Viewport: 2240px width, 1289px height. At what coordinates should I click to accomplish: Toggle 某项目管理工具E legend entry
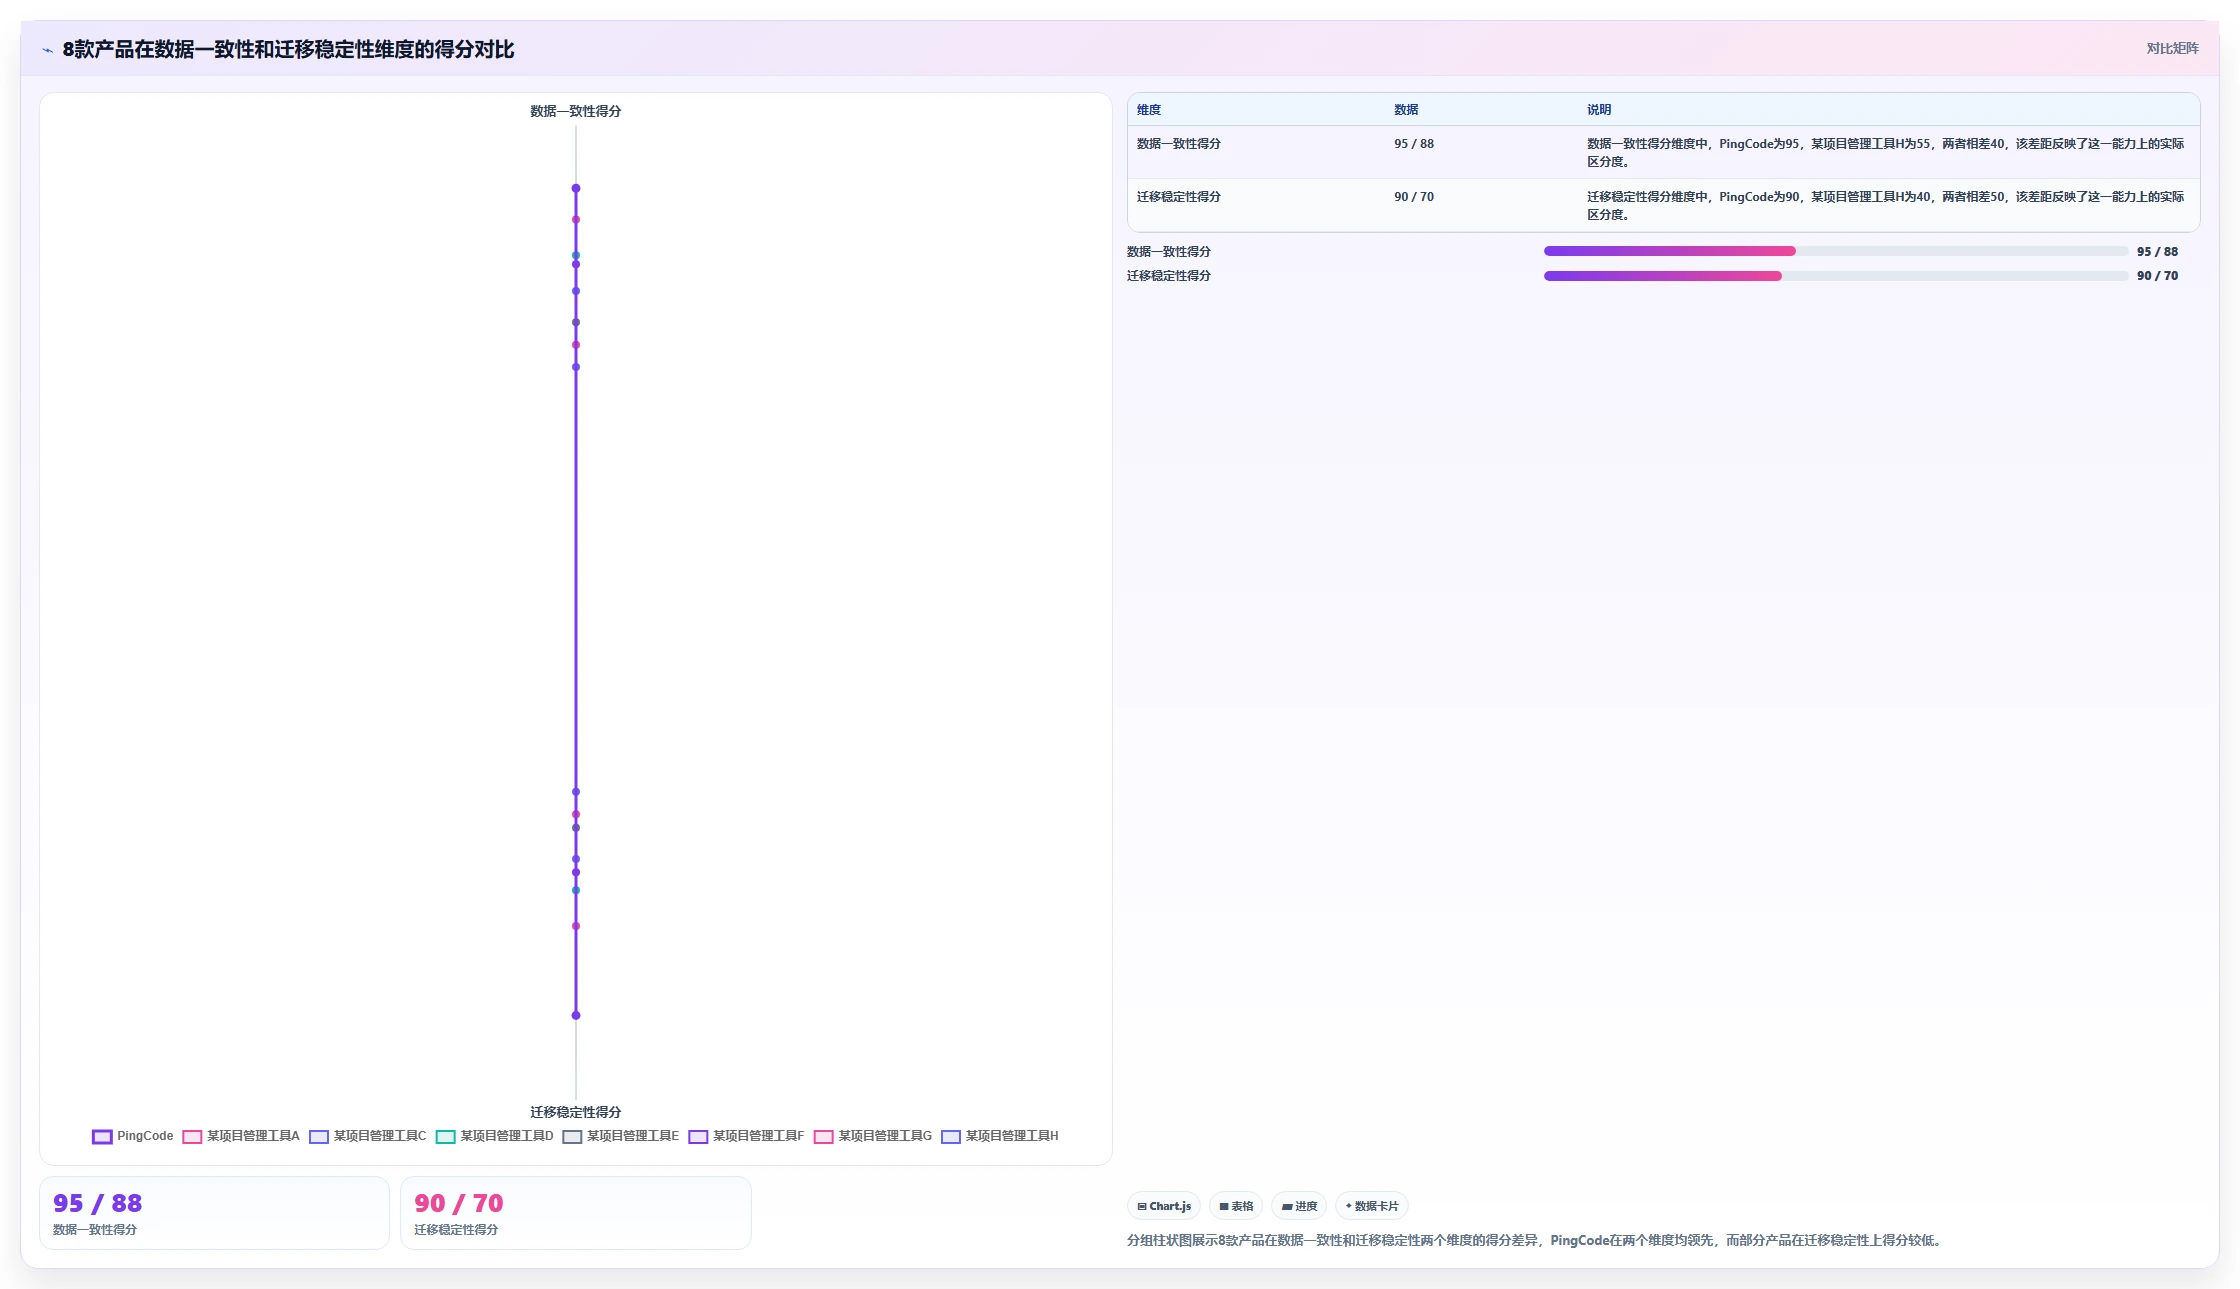621,1136
